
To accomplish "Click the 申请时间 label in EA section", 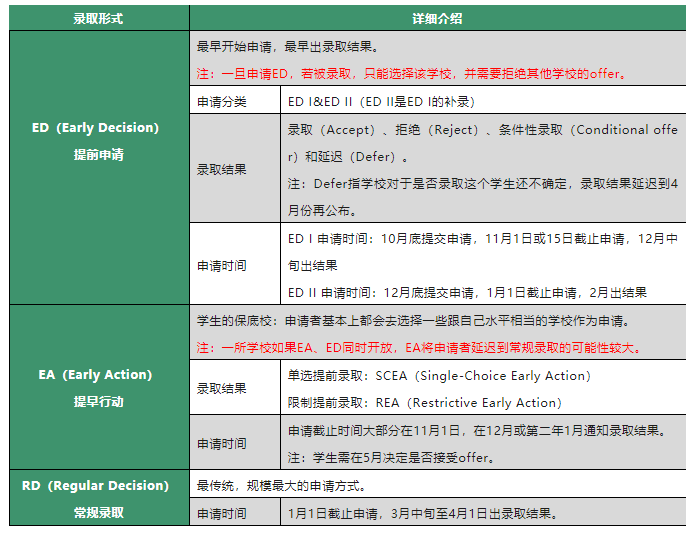I will (222, 443).
